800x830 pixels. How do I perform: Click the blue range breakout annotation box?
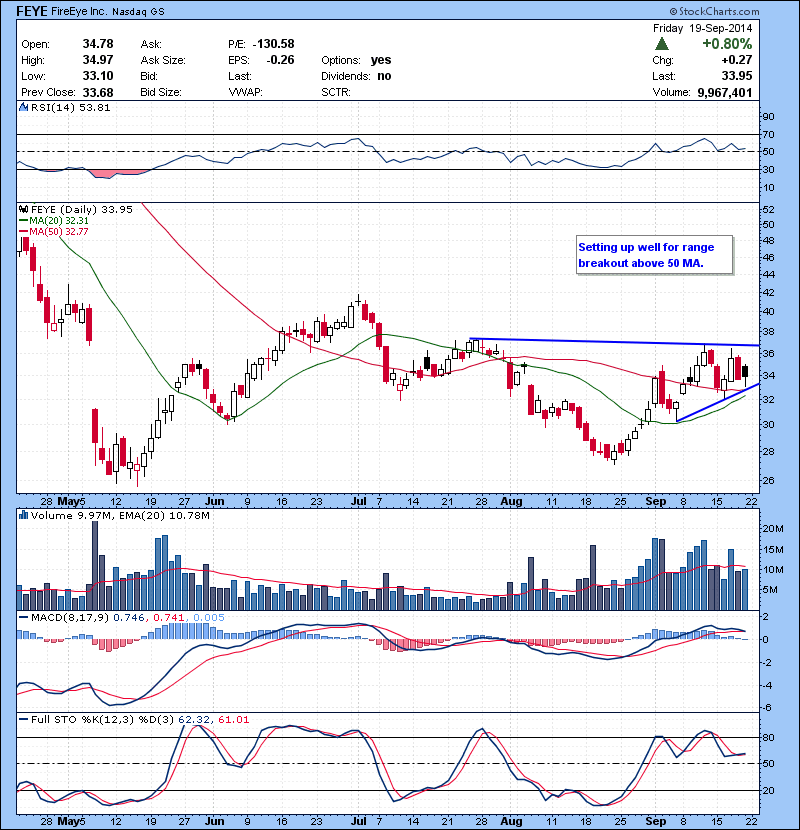click(654, 255)
